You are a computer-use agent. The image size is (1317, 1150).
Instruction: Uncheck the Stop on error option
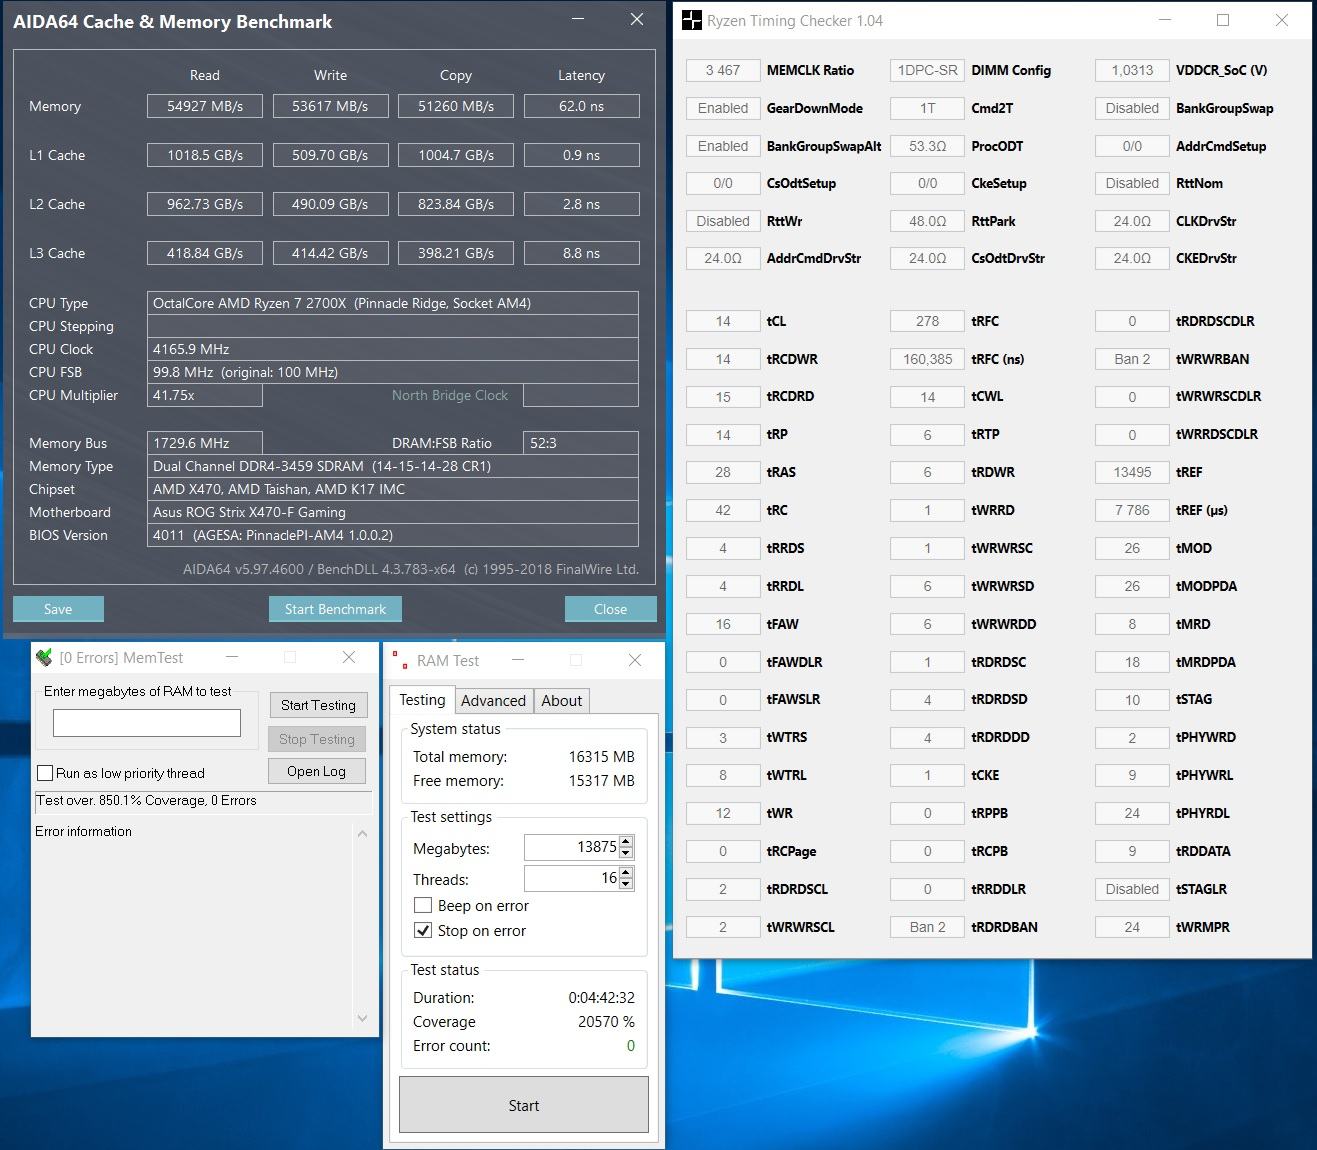coord(423,930)
